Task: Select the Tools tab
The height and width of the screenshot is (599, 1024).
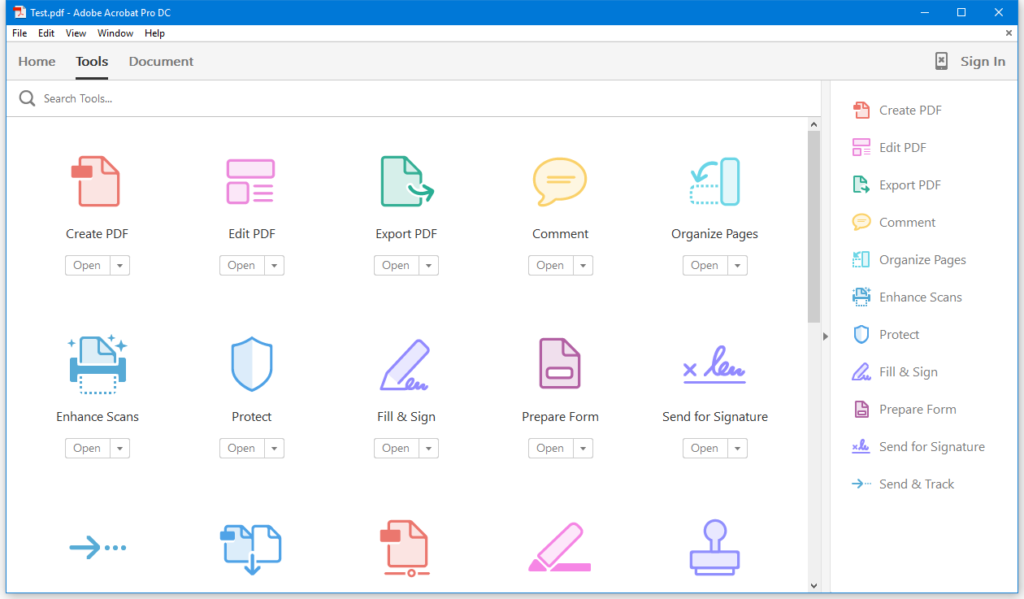Action: point(91,61)
